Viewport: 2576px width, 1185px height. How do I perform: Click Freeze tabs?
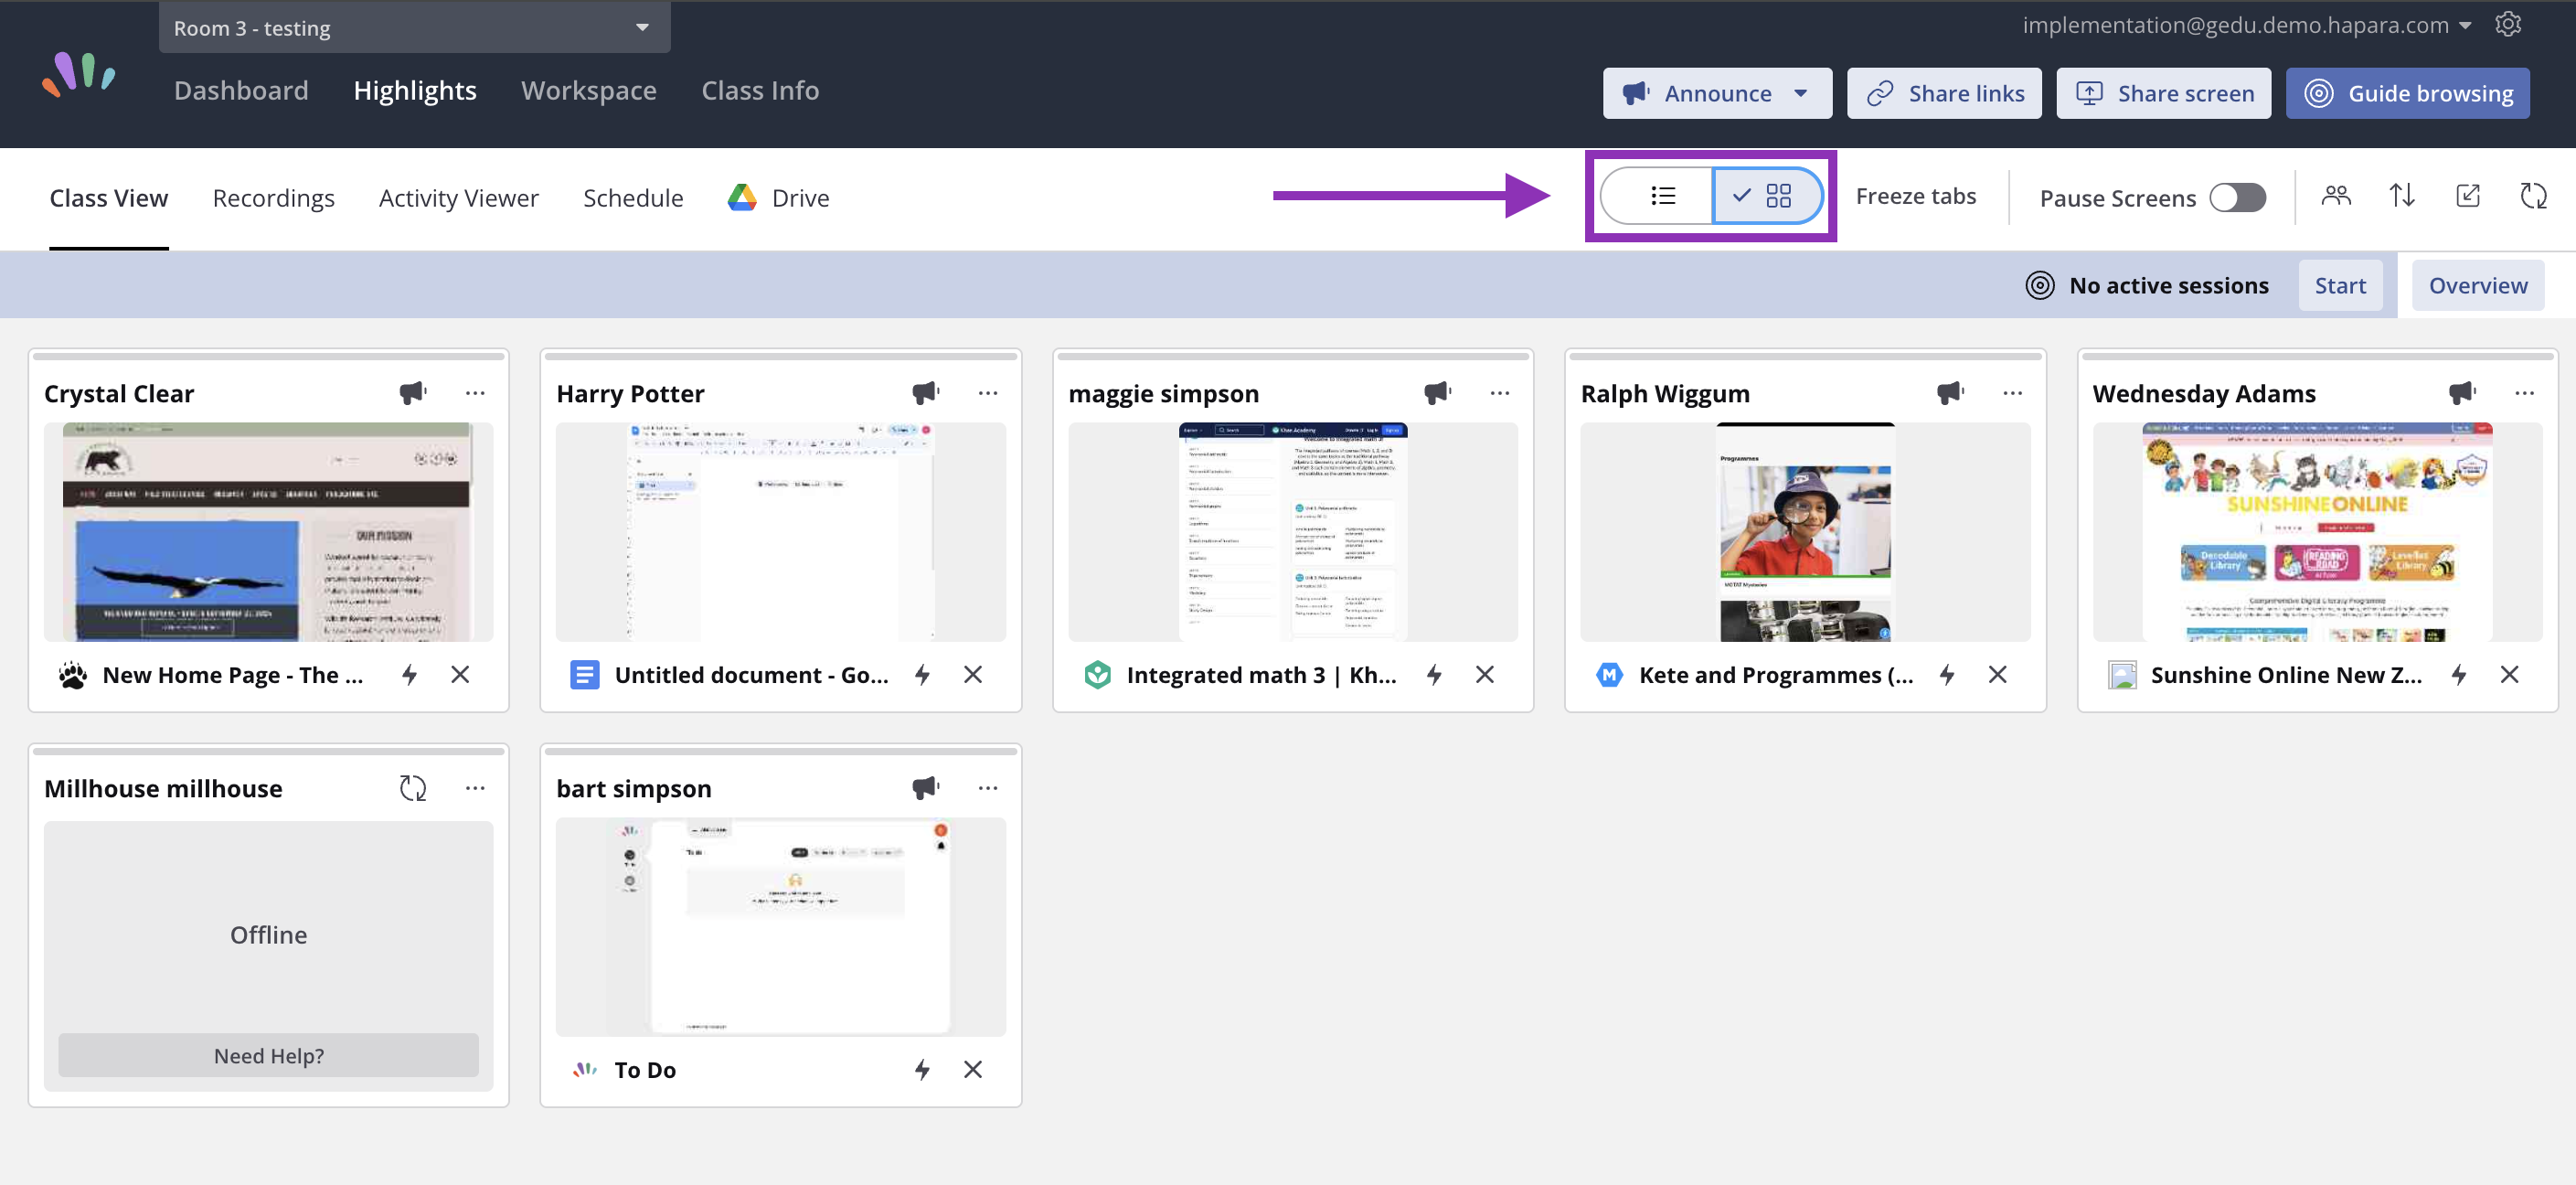pyautogui.click(x=1916, y=196)
